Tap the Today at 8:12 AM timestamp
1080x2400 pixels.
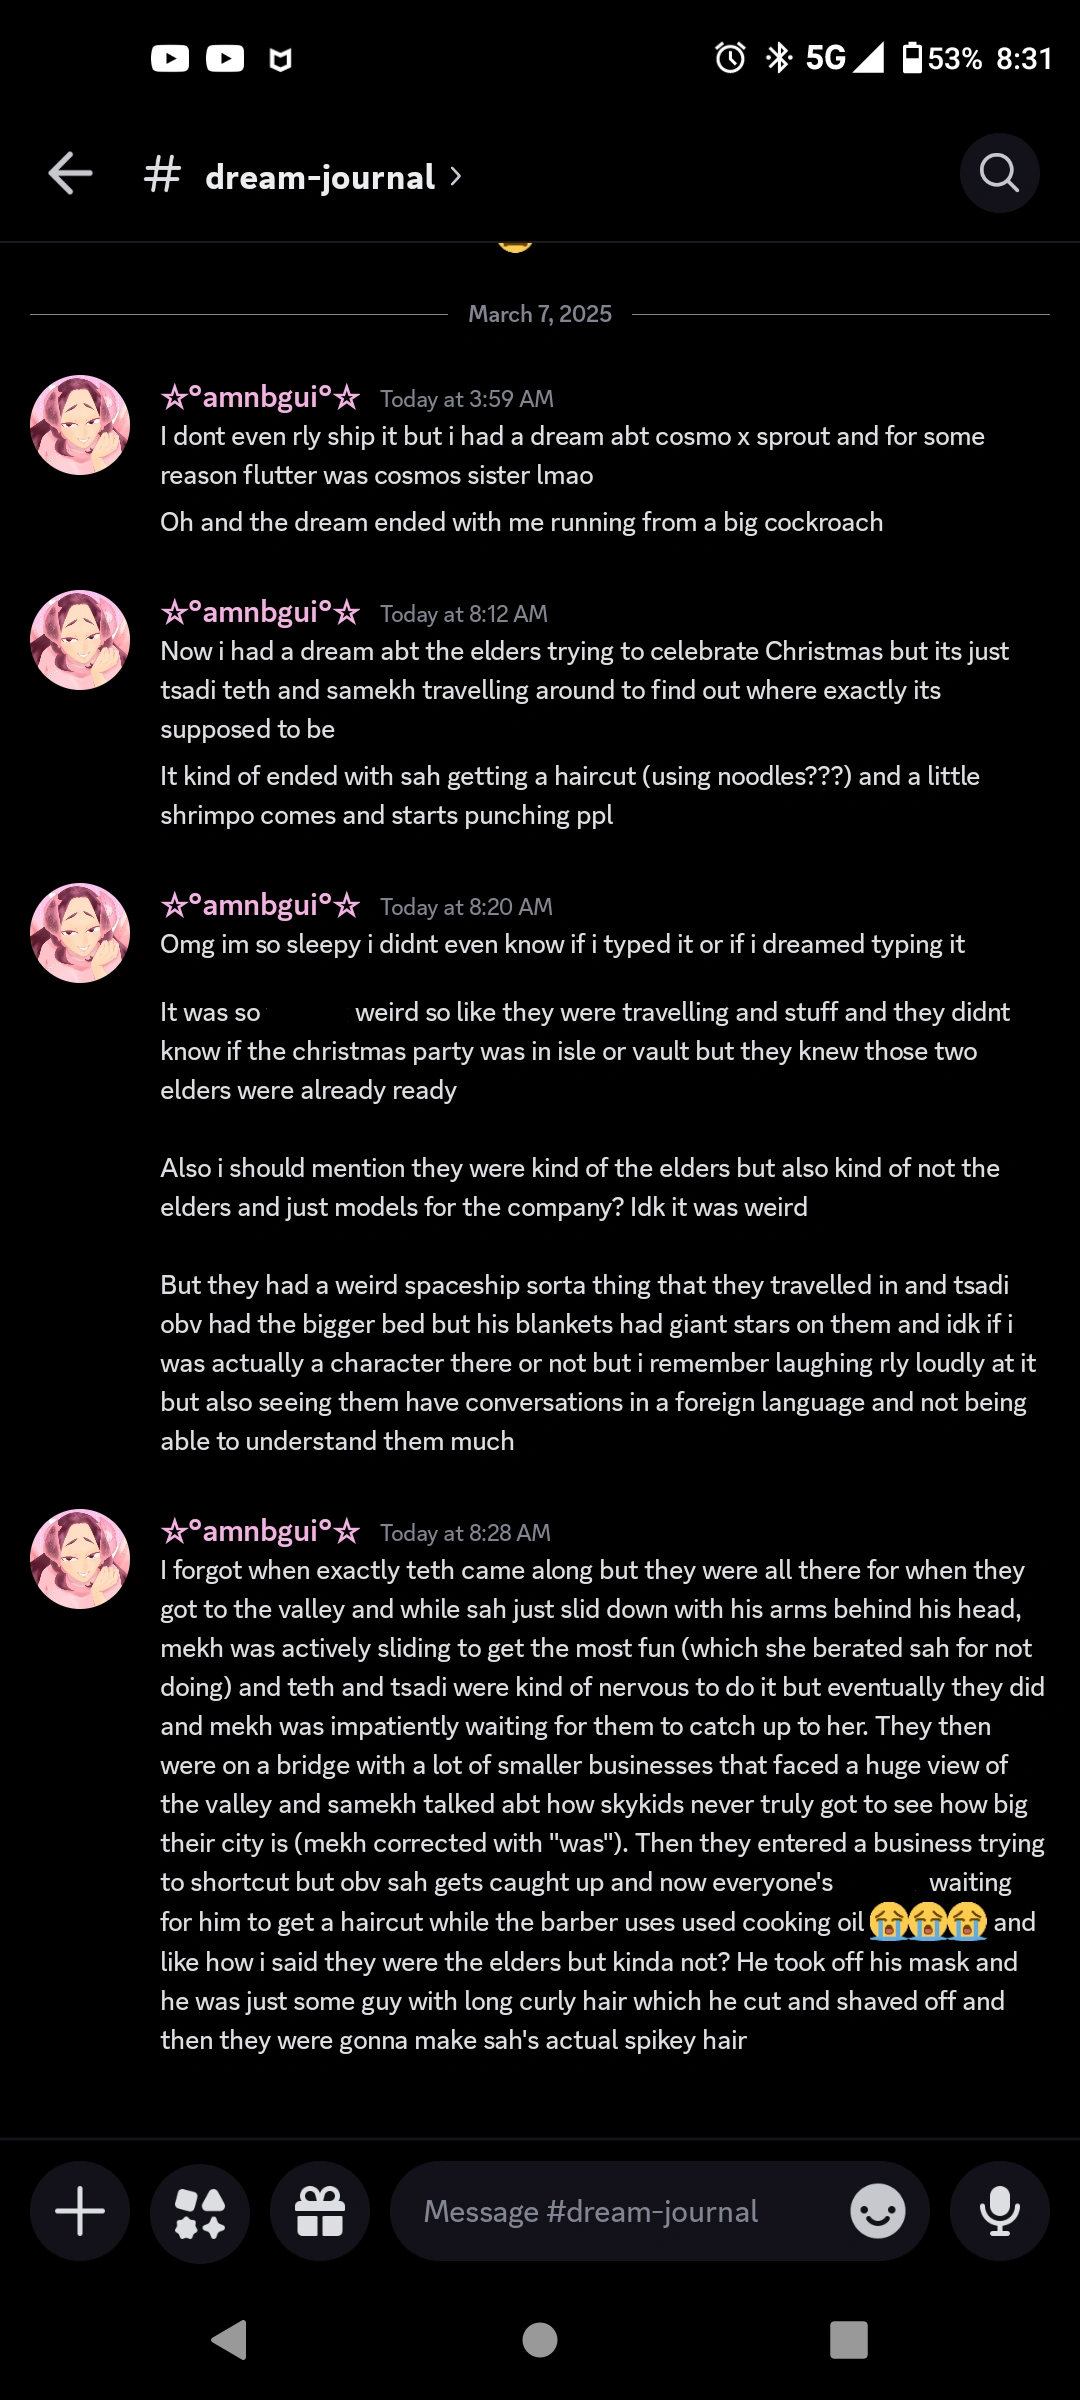(x=464, y=613)
